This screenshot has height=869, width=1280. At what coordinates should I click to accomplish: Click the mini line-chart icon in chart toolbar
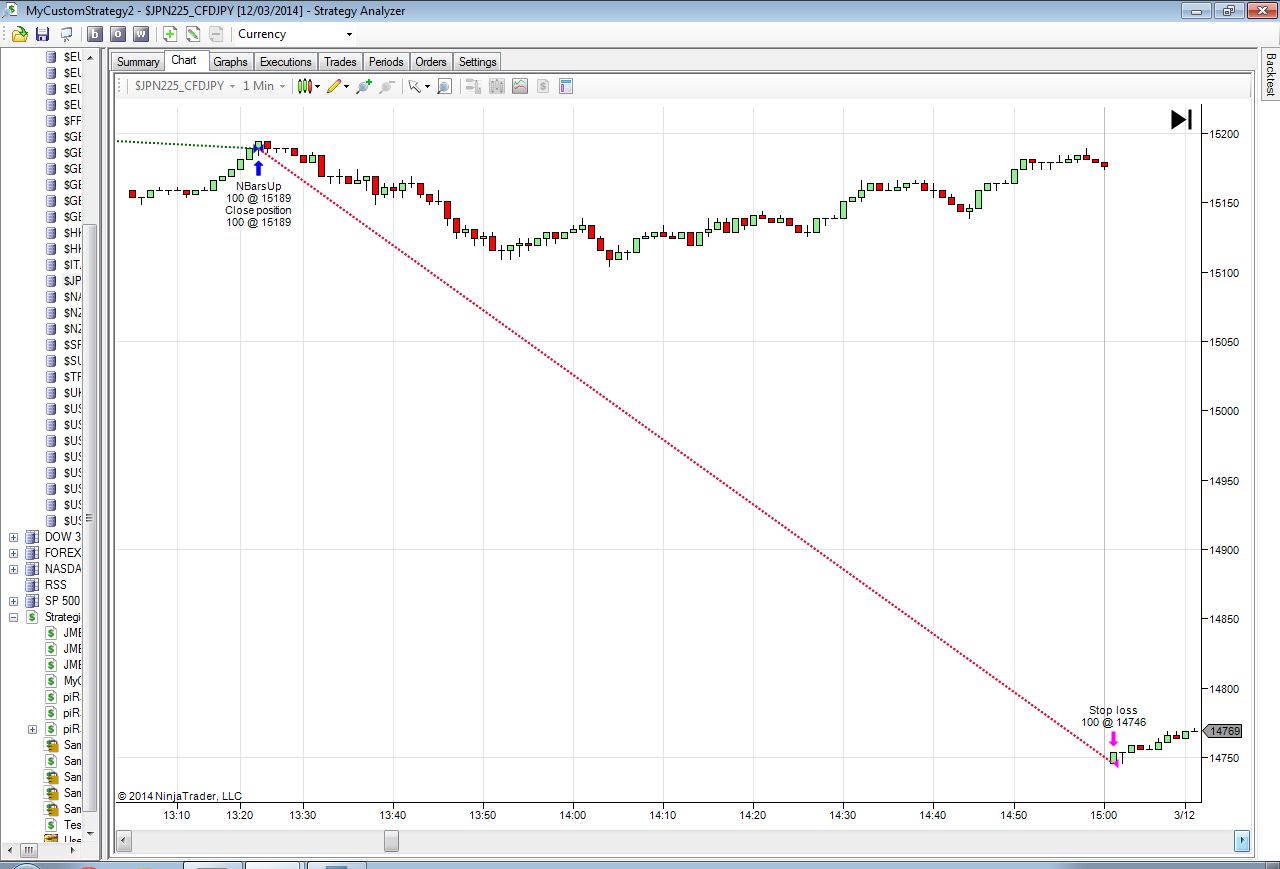[519, 86]
